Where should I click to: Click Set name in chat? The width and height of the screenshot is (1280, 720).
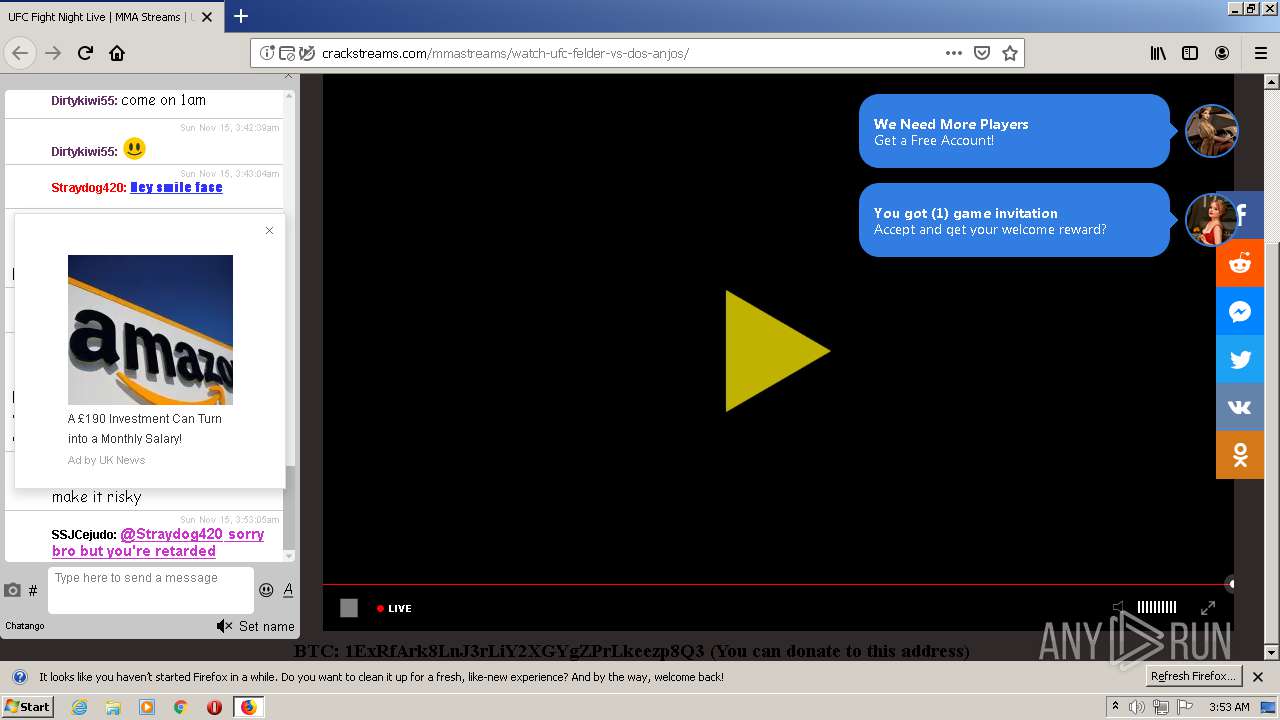click(x=267, y=626)
